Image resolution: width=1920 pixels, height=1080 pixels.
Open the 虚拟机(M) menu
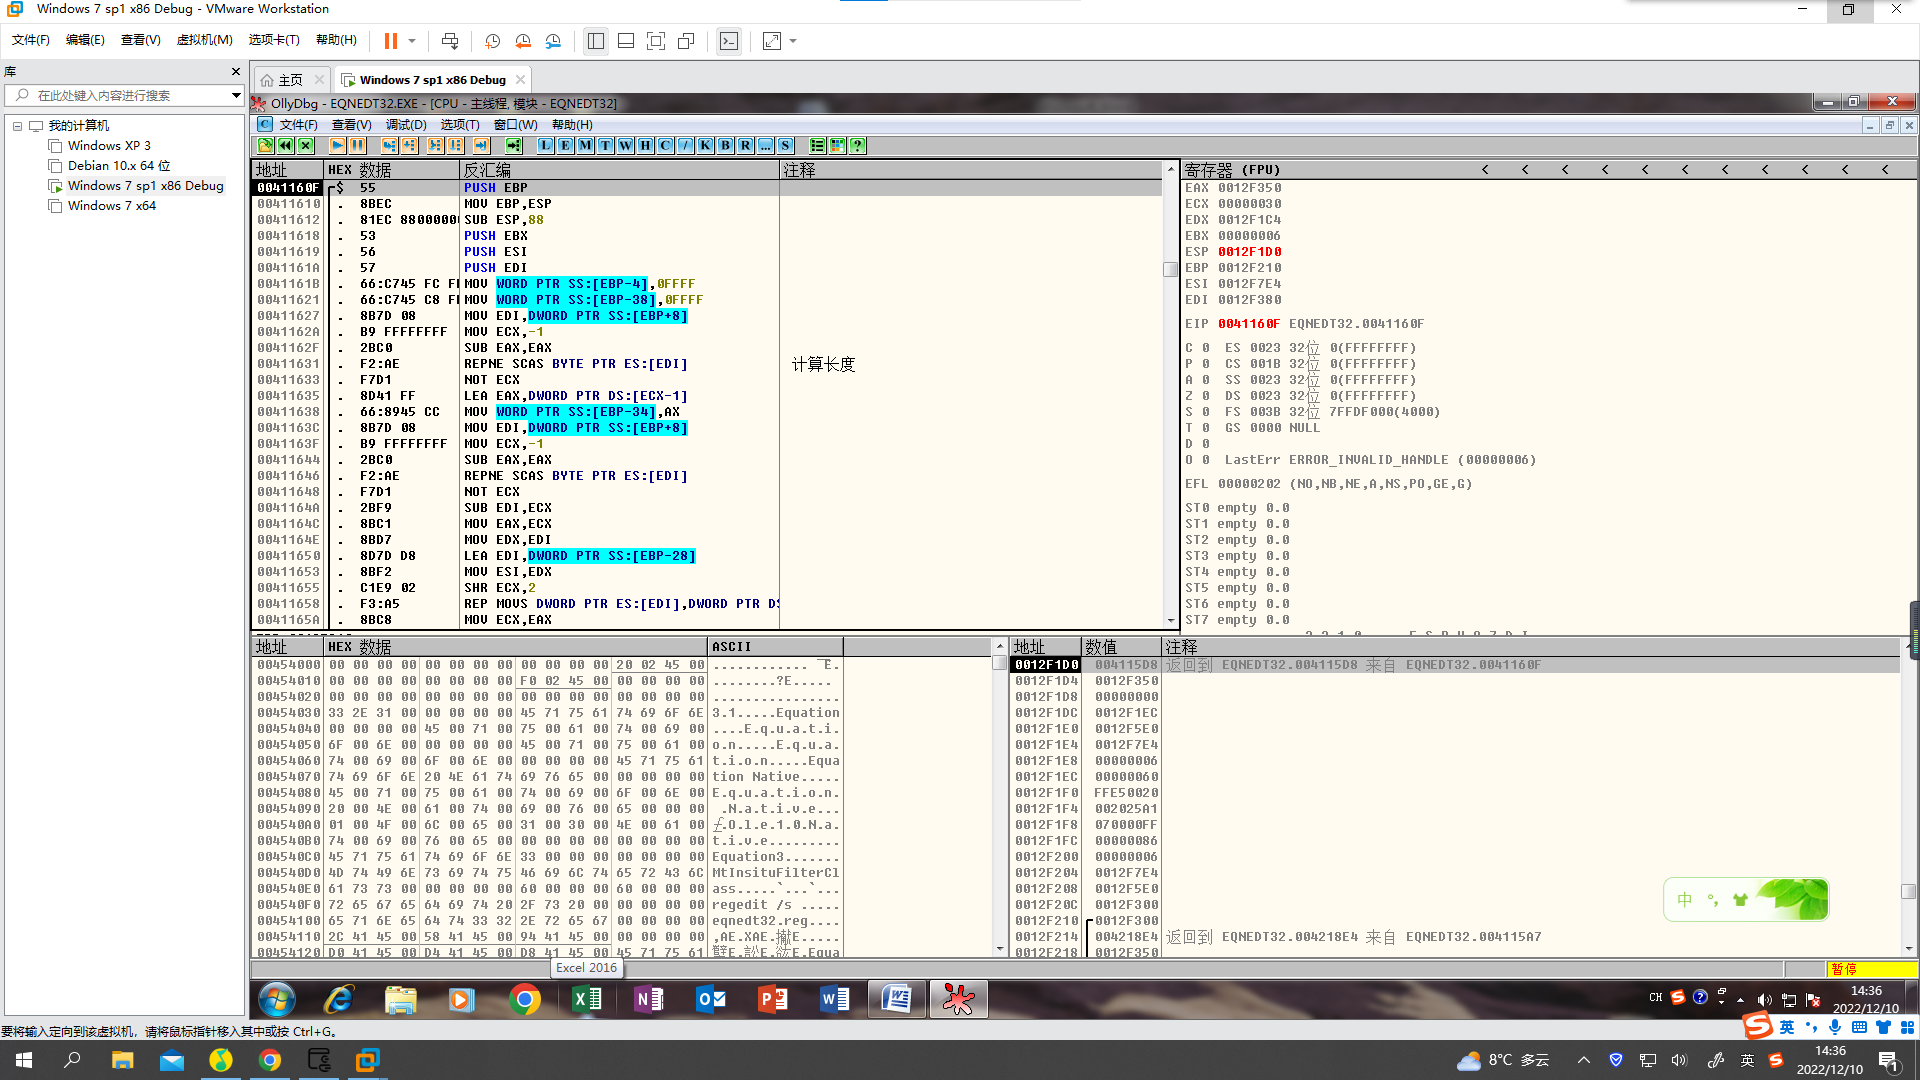(x=204, y=40)
